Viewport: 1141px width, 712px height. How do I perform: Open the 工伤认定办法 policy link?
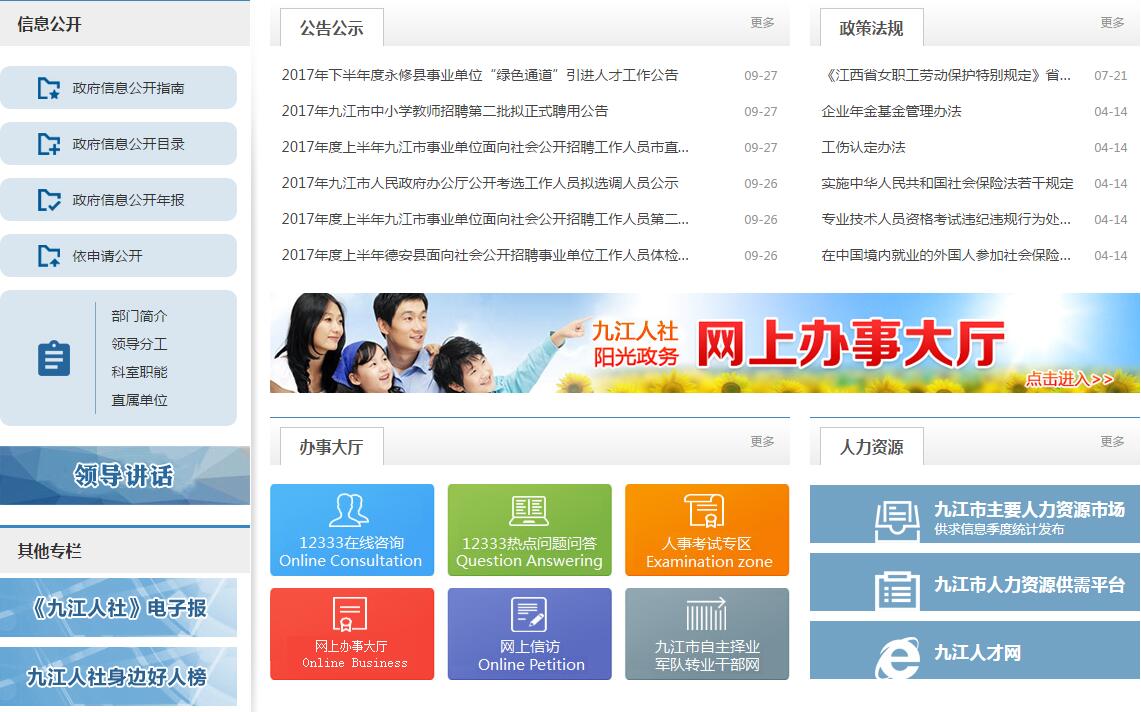[x=863, y=147]
